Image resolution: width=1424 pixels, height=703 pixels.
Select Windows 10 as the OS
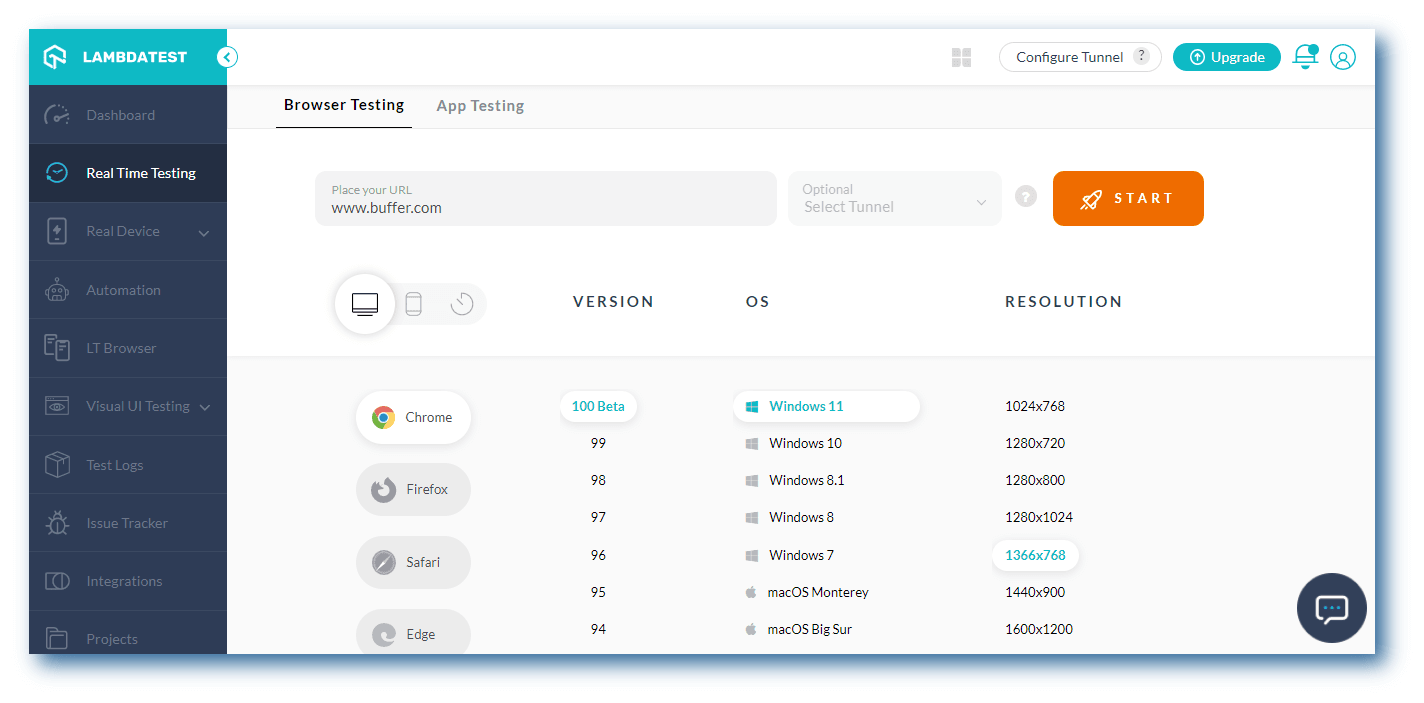coord(805,443)
